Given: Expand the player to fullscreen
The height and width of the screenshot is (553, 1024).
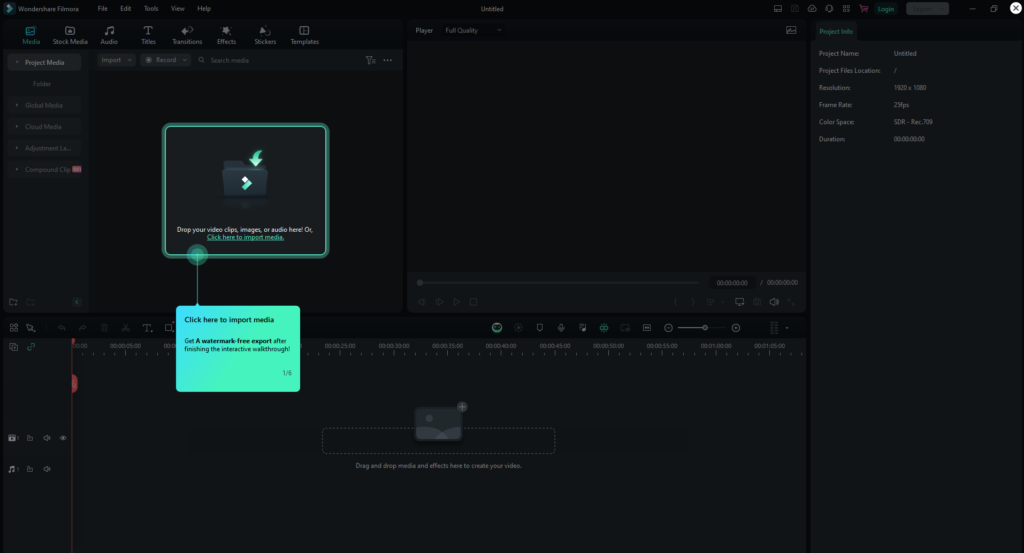Looking at the screenshot, I should 791,302.
